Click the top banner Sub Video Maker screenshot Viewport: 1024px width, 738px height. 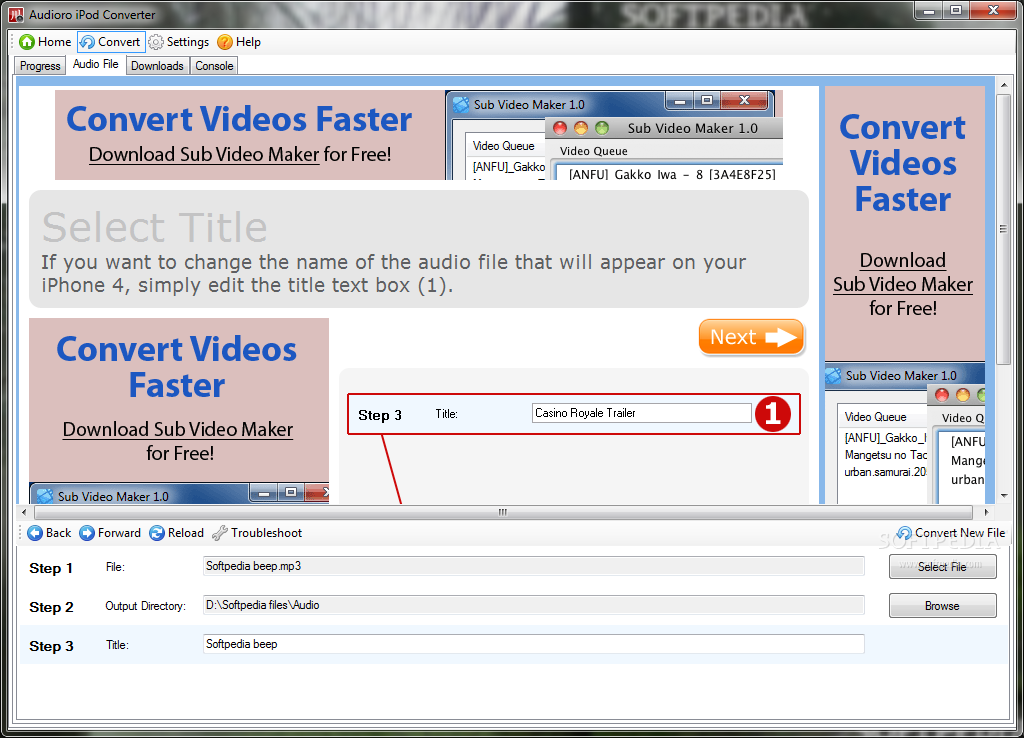(614, 135)
